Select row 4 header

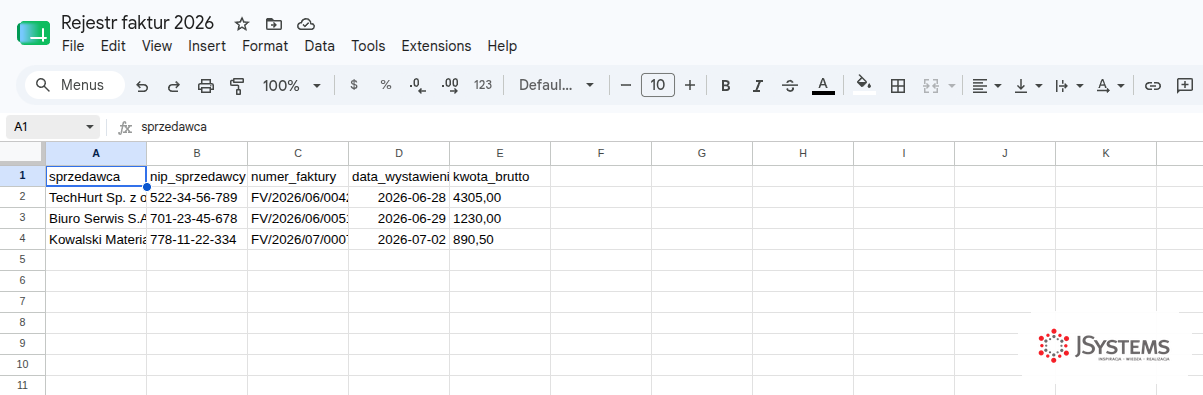22,239
